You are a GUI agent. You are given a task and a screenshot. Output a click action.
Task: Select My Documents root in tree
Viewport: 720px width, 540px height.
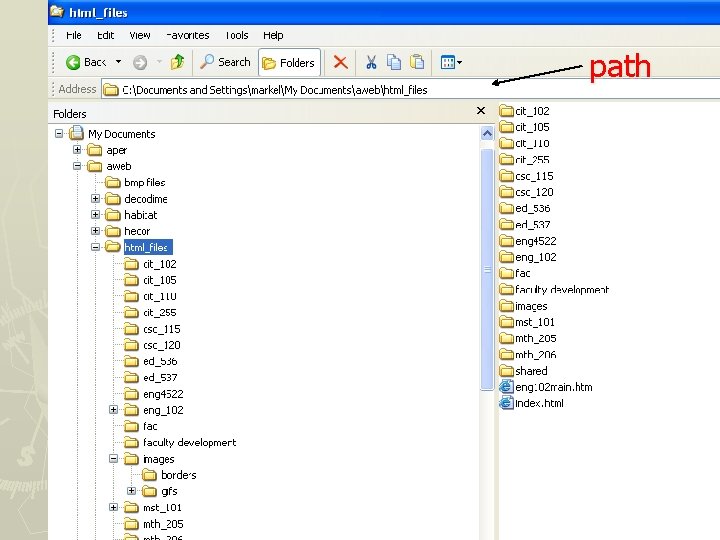click(x=122, y=134)
